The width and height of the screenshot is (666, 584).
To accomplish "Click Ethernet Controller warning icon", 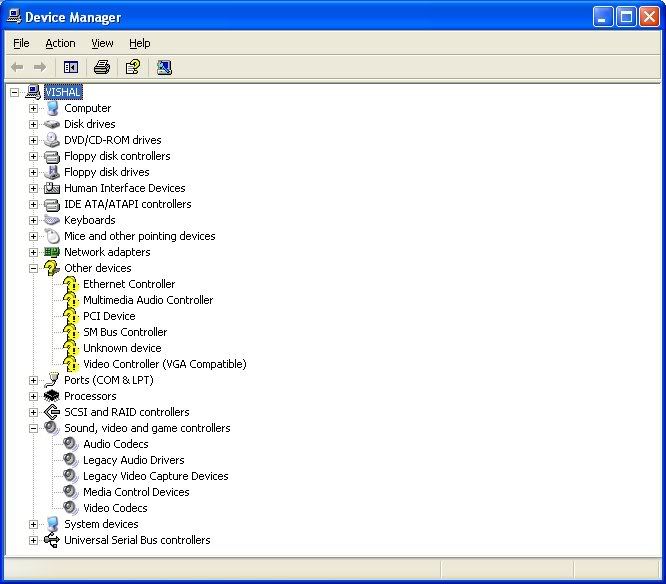I will tap(71, 284).
